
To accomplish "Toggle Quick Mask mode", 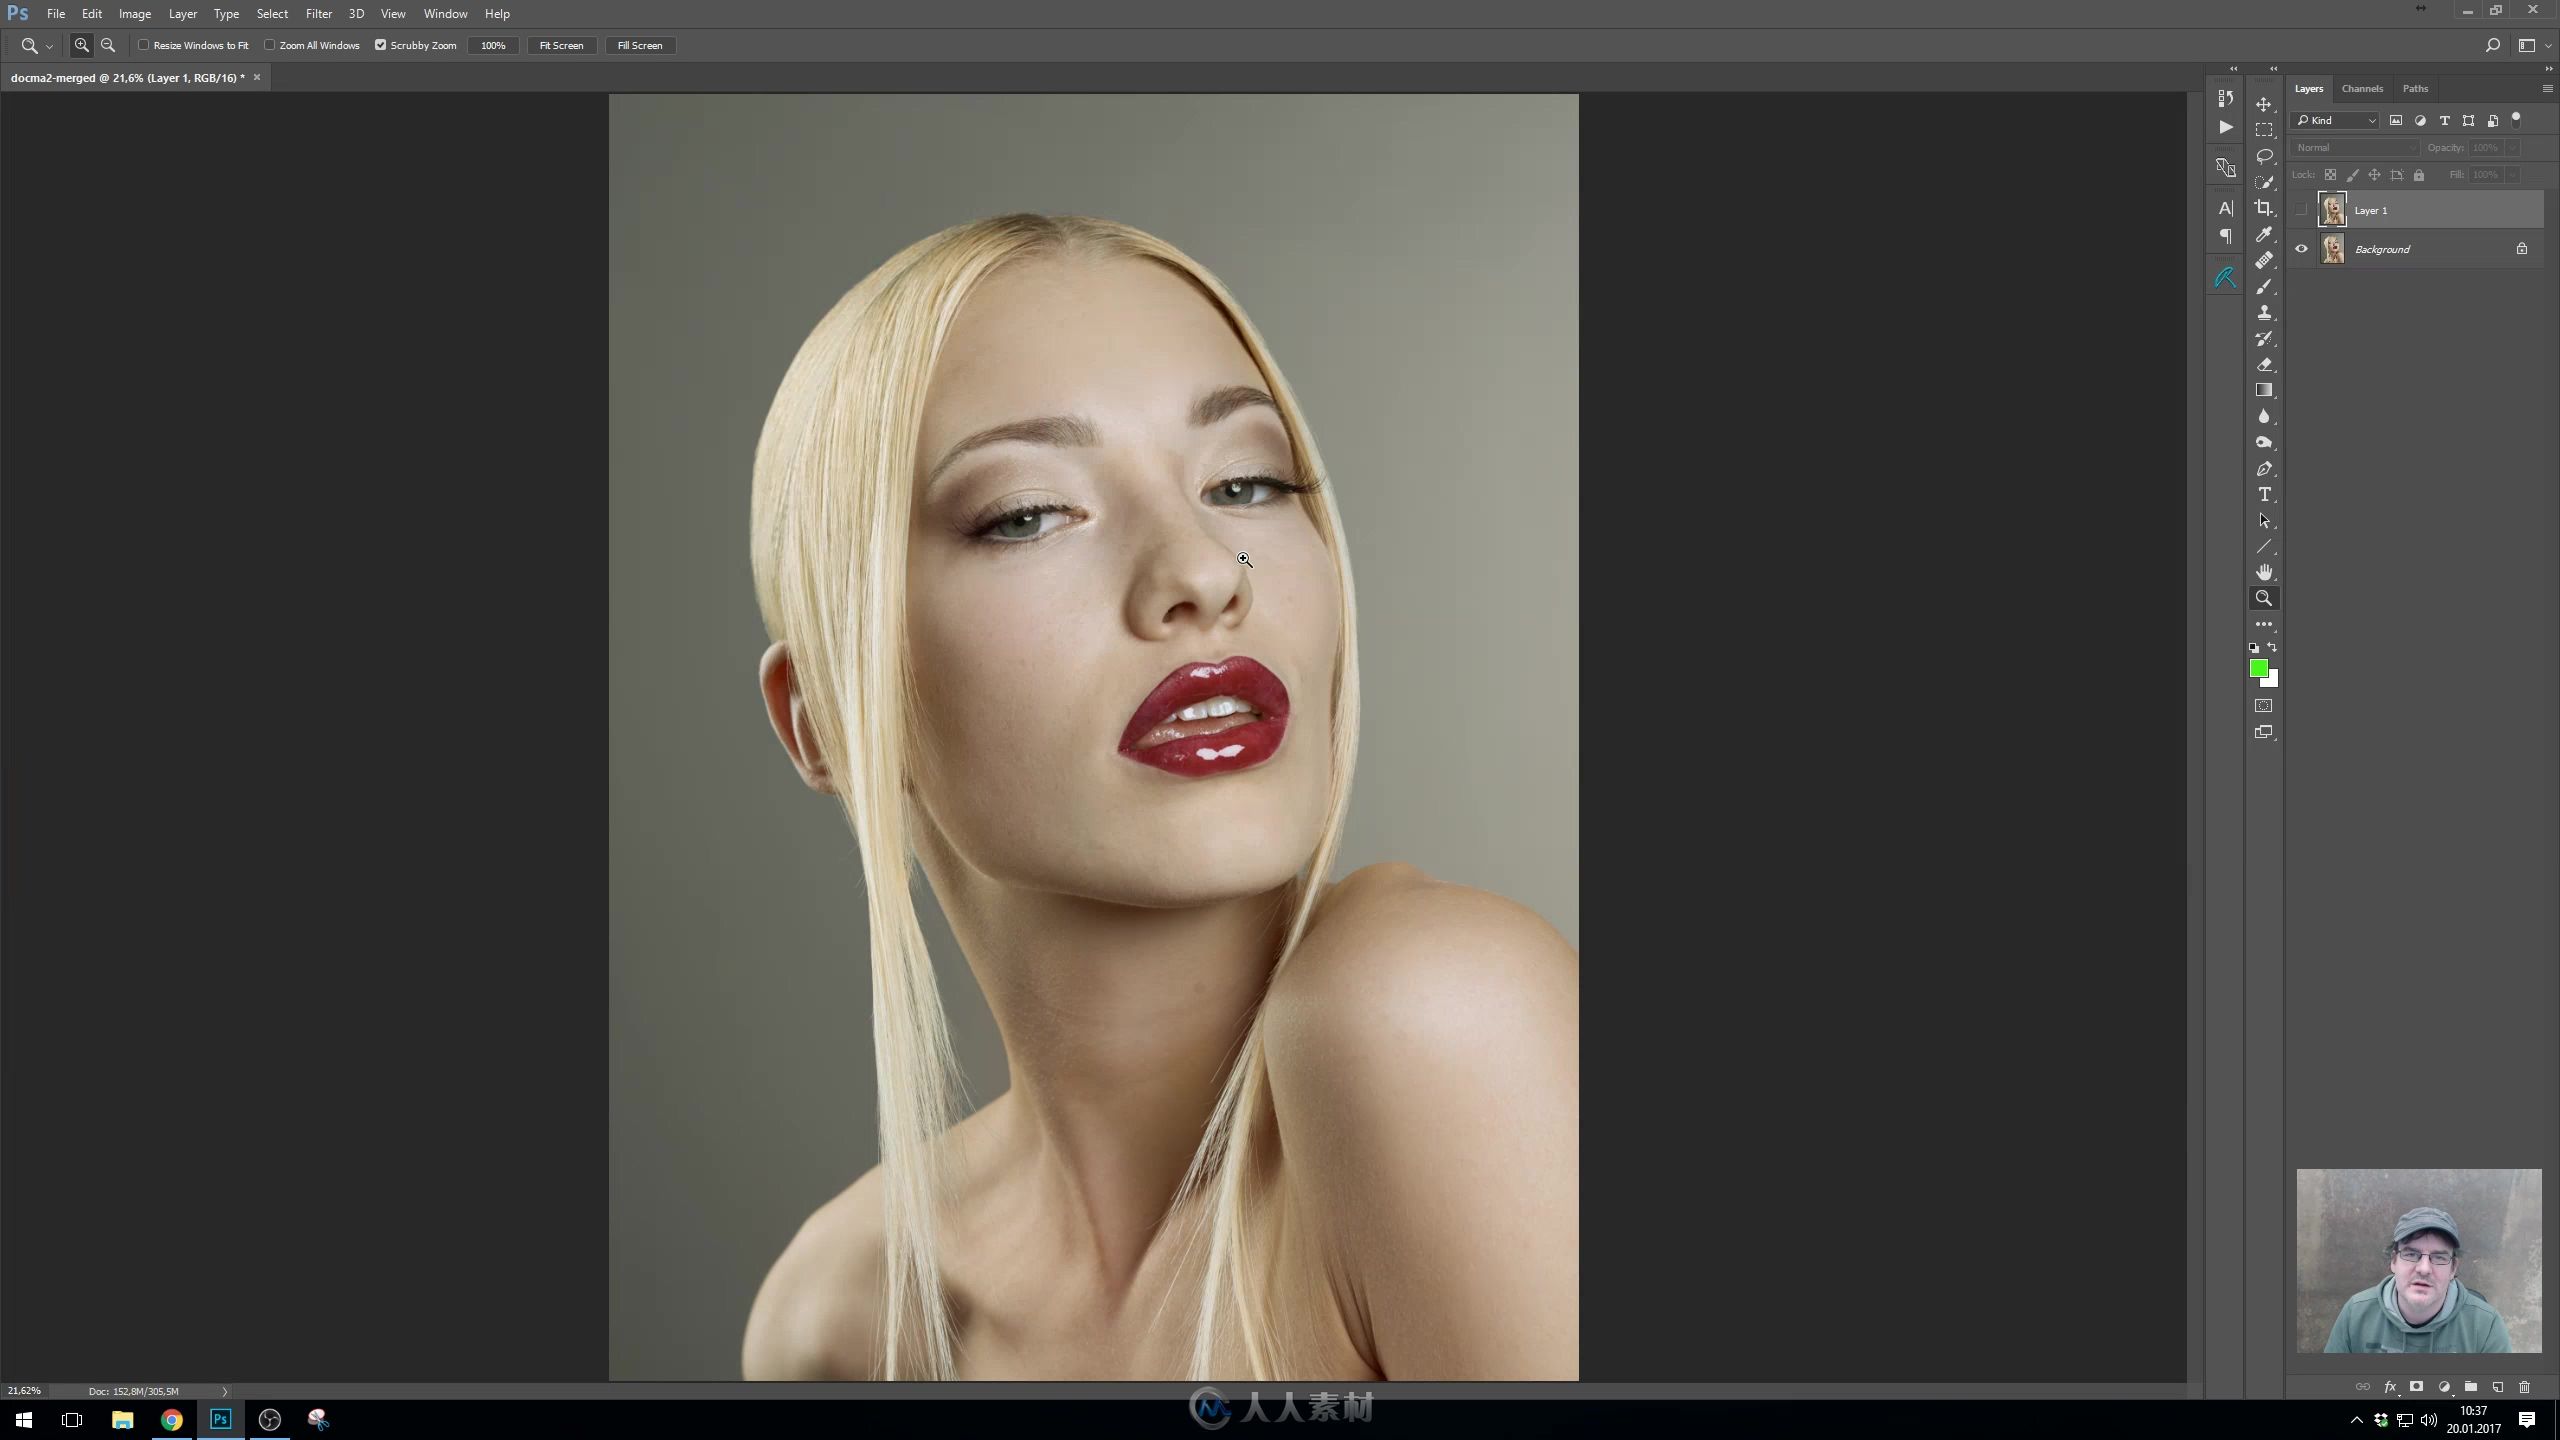I will click(x=2263, y=706).
